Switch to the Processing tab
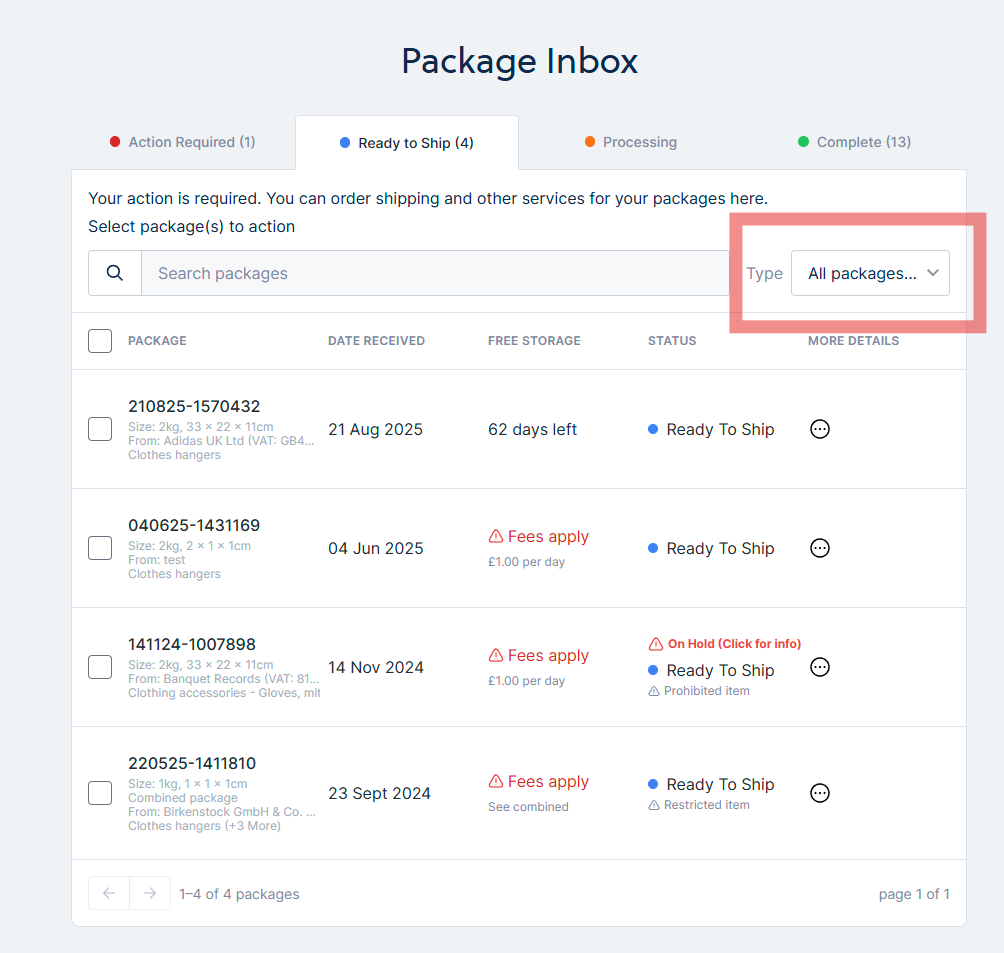This screenshot has width=1004, height=953. 631,142
